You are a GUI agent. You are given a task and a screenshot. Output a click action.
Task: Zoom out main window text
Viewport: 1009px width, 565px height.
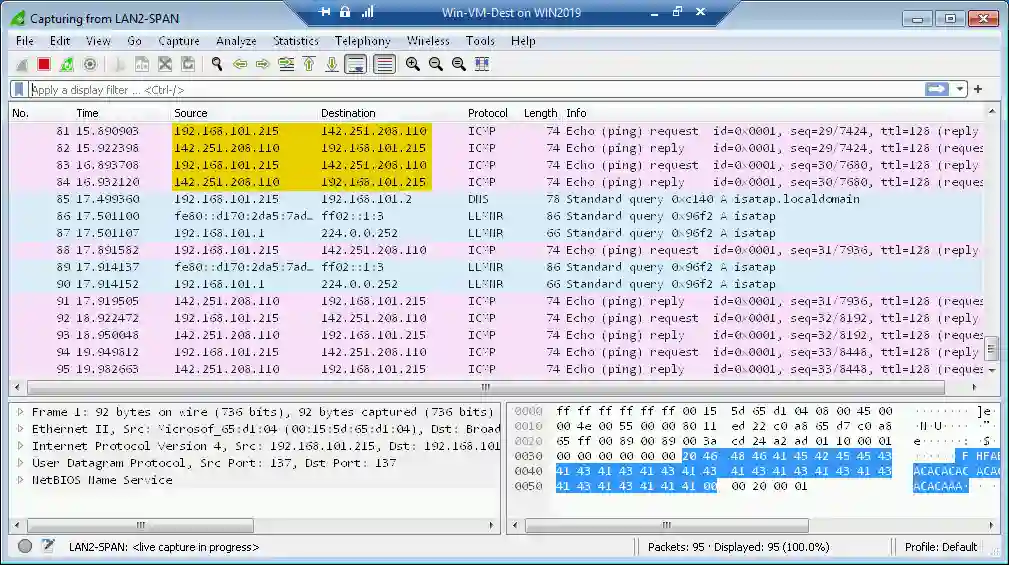tap(436, 64)
